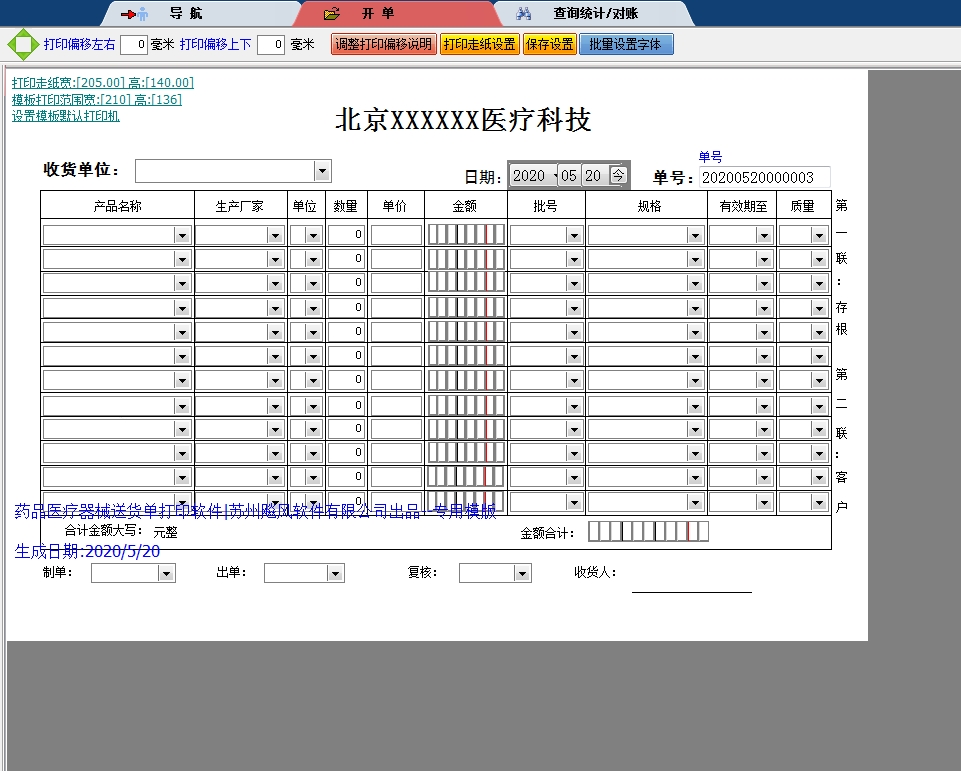Open the first 生产厂家 dropdown
961x771 pixels.
tap(277, 234)
